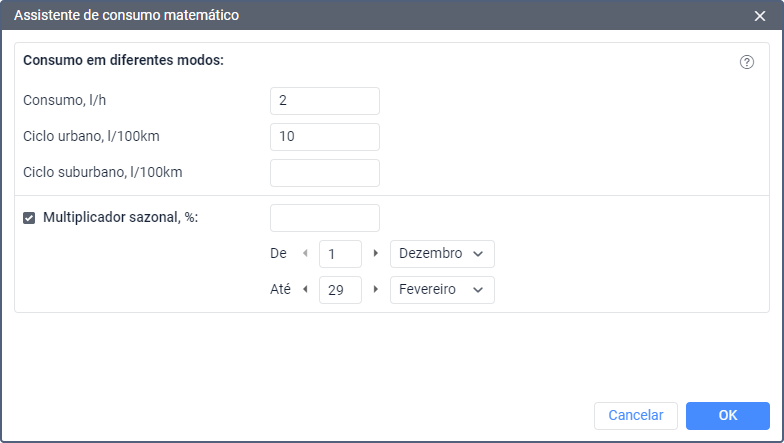The image size is (784, 443).
Task: Focus the Multiplicador sazonal percent field
Action: pos(324,218)
